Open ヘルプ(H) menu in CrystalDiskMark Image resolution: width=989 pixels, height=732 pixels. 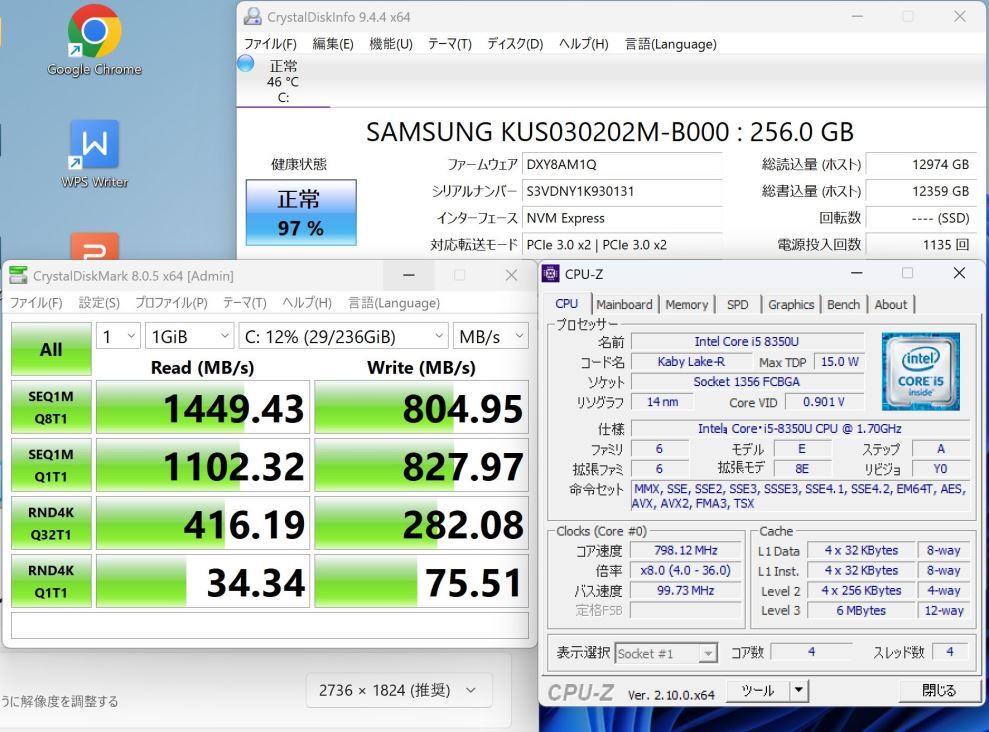307,303
